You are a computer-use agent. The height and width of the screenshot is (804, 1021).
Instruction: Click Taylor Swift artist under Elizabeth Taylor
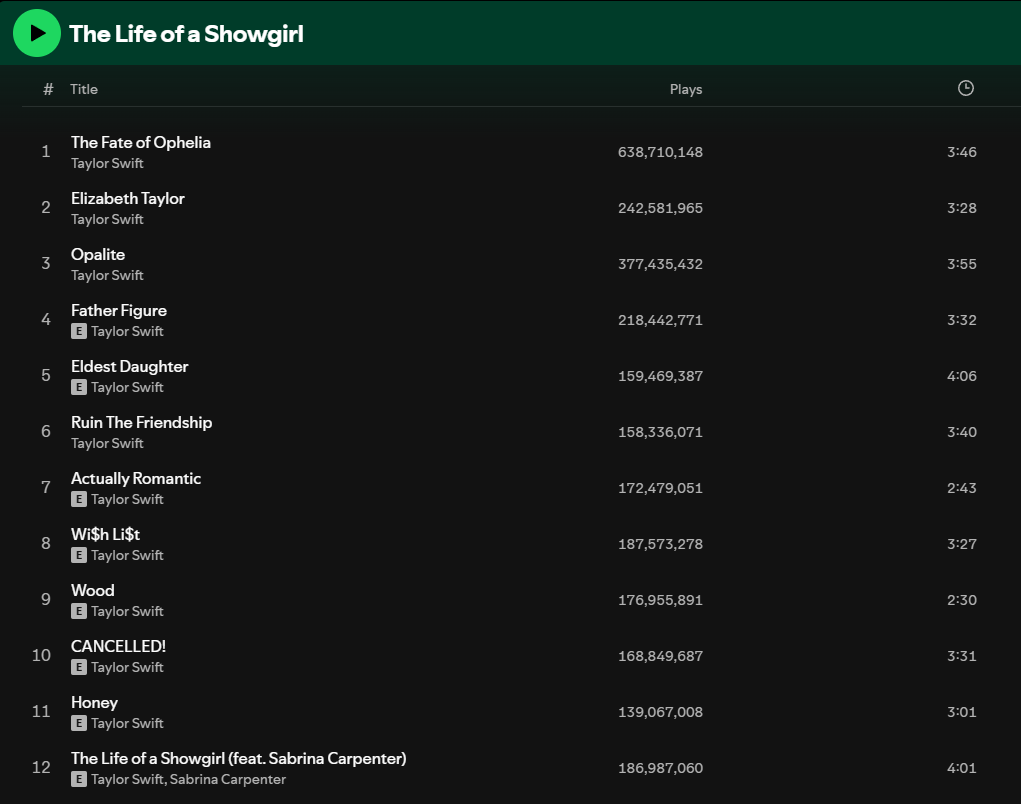click(x=107, y=219)
